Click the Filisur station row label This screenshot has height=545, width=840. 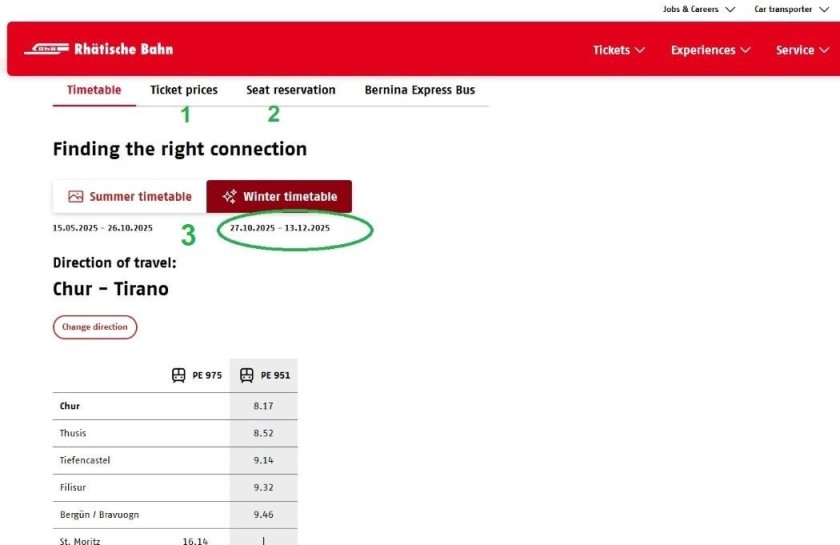(72, 488)
